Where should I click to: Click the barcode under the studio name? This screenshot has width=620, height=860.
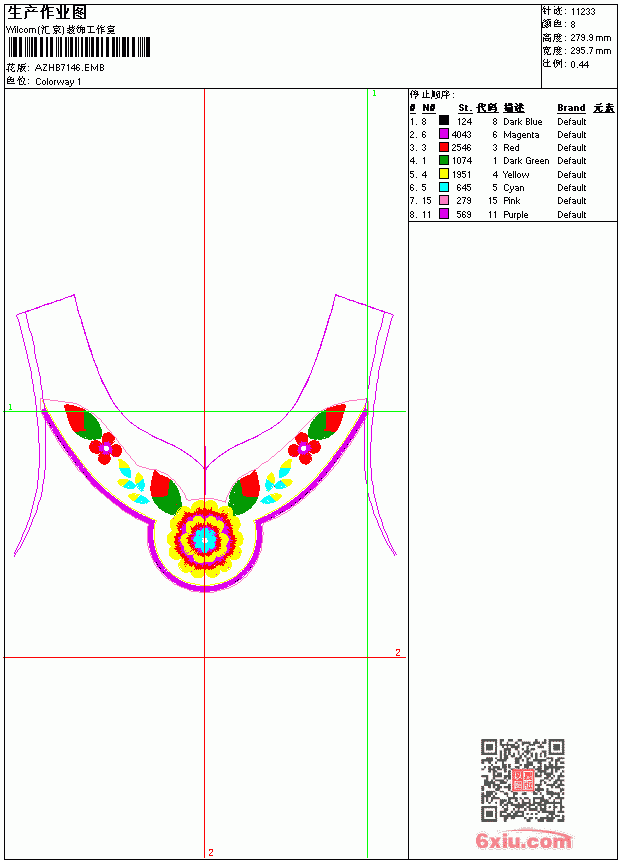pyautogui.click(x=79, y=47)
